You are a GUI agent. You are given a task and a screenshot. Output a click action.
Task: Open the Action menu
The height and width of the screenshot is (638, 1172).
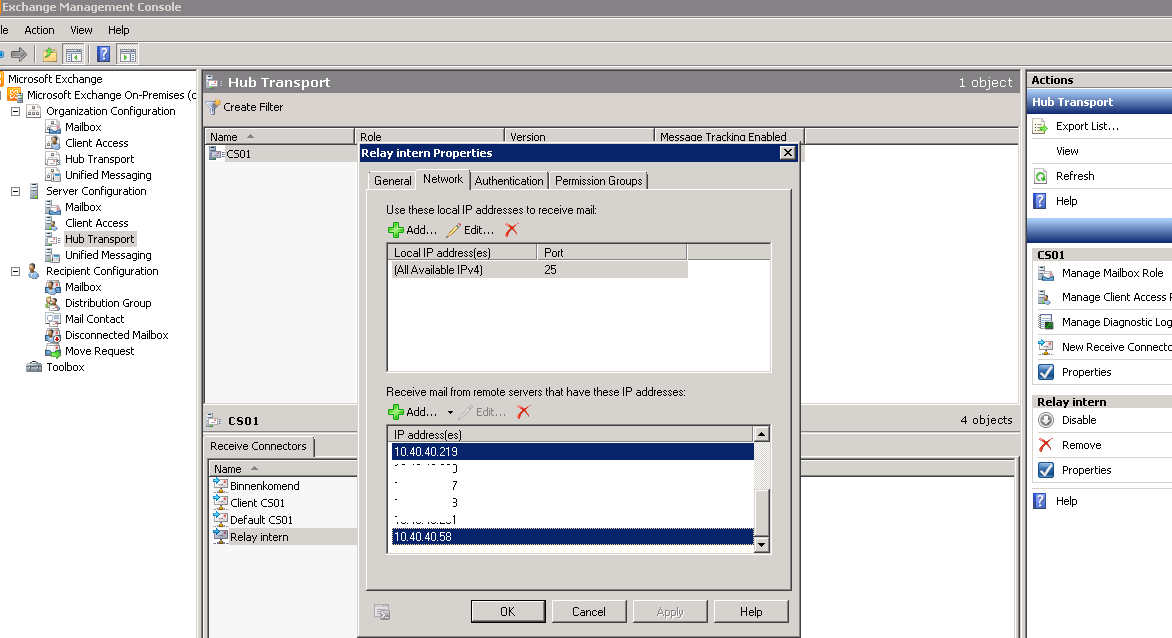(39, 30)
